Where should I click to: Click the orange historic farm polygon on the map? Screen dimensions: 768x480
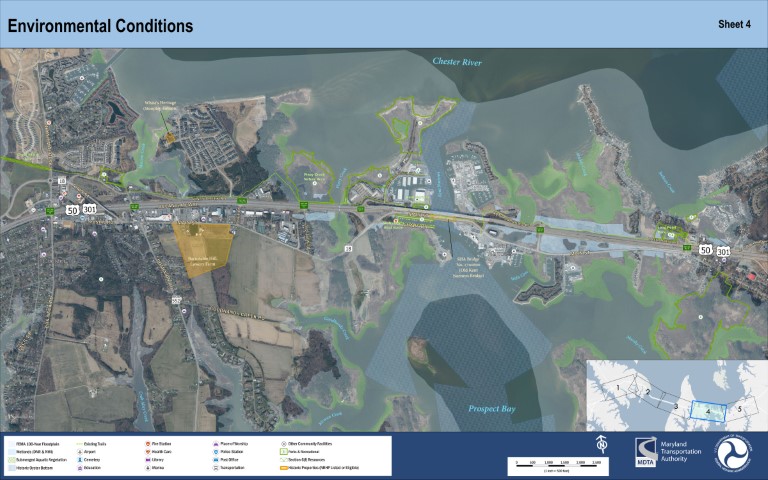(x=204, y=248)
